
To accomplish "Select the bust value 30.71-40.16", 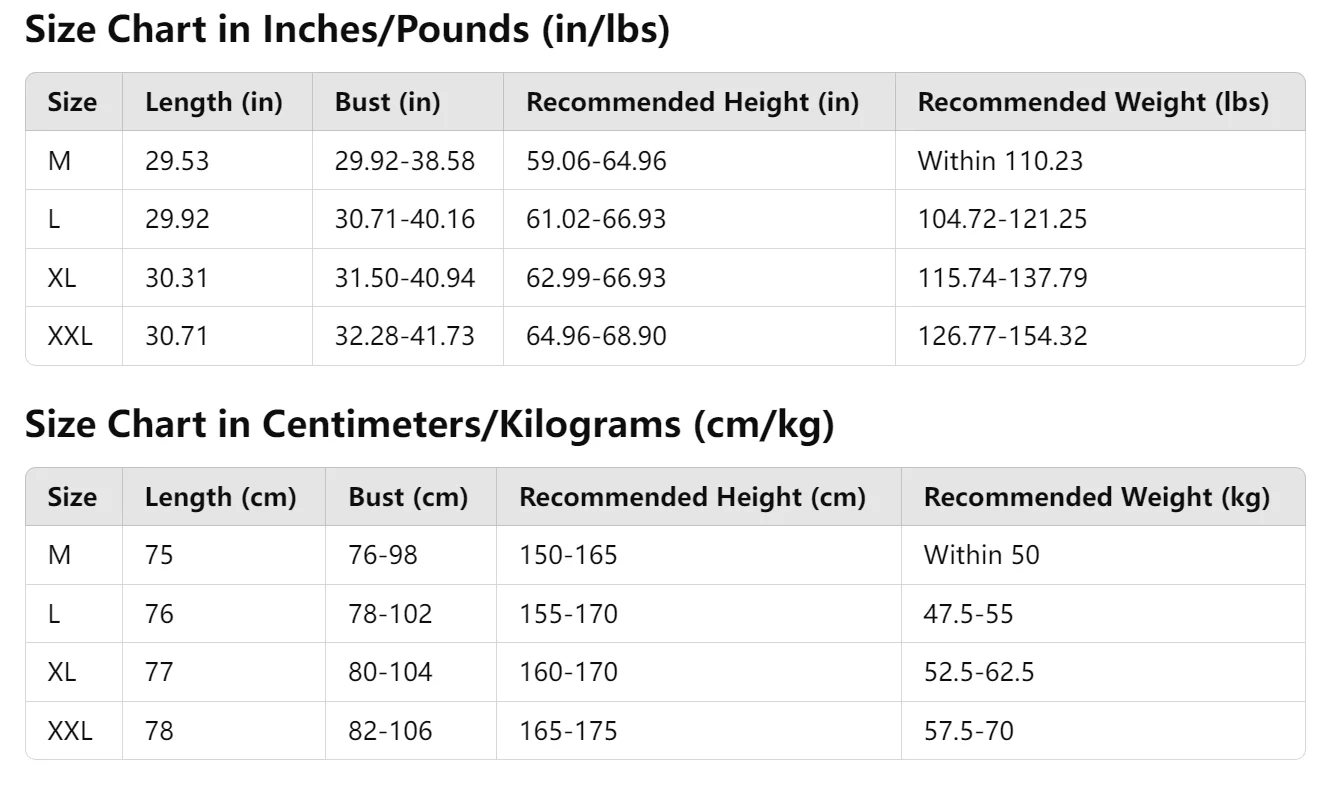I will 405,219.
